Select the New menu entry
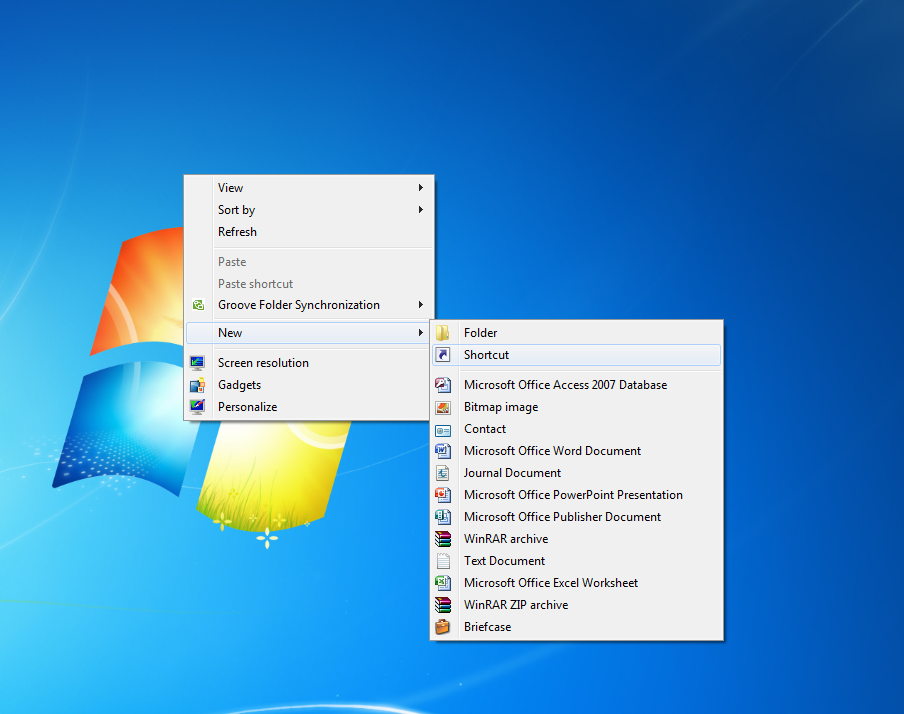Image resolution: width=904 pixels, height=714 pixels. click(x=309, y=333)
